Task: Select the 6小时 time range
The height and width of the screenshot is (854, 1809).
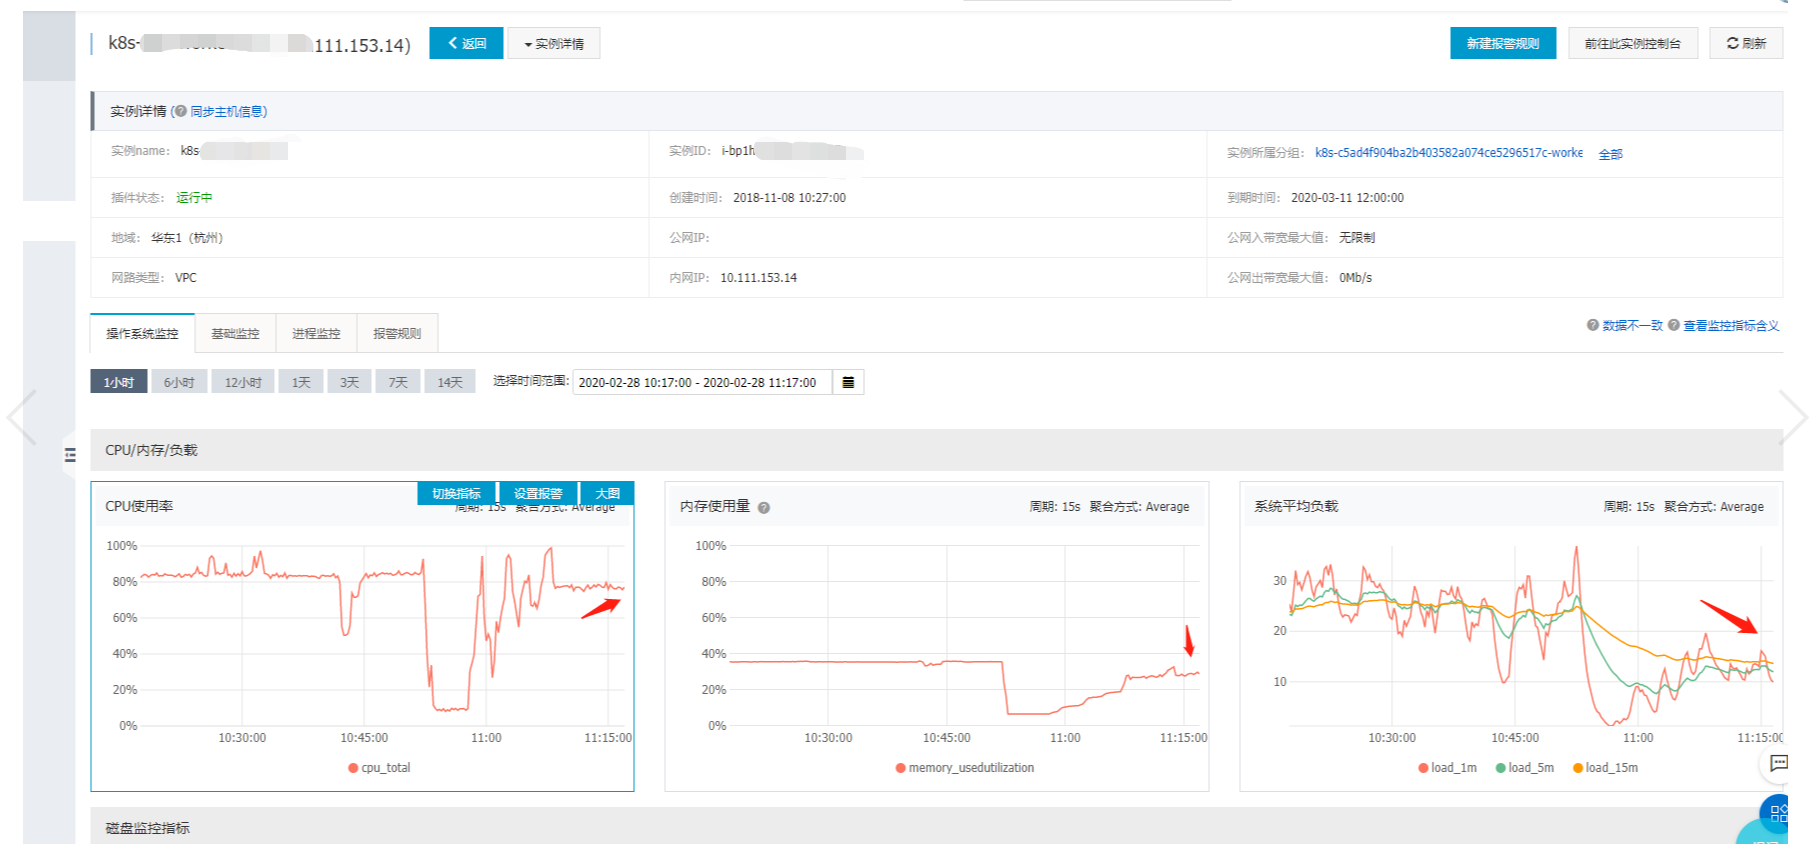Action: [x=179, y=382]
